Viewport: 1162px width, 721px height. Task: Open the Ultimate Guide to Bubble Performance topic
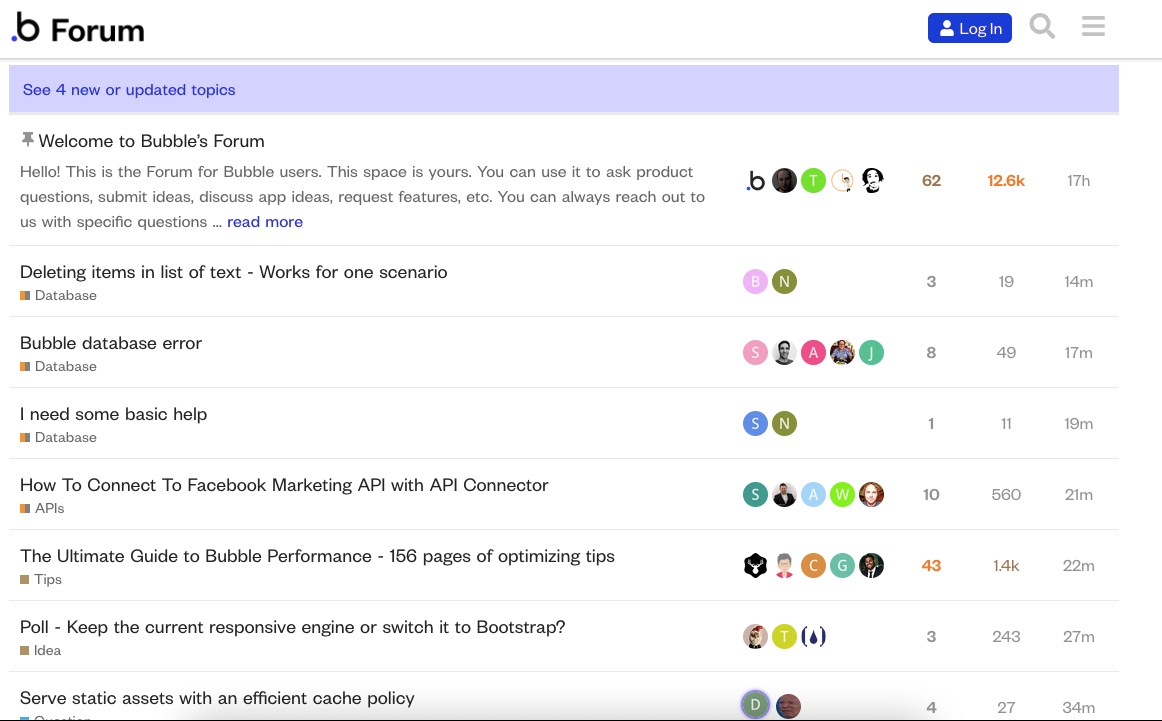(317, 556)
